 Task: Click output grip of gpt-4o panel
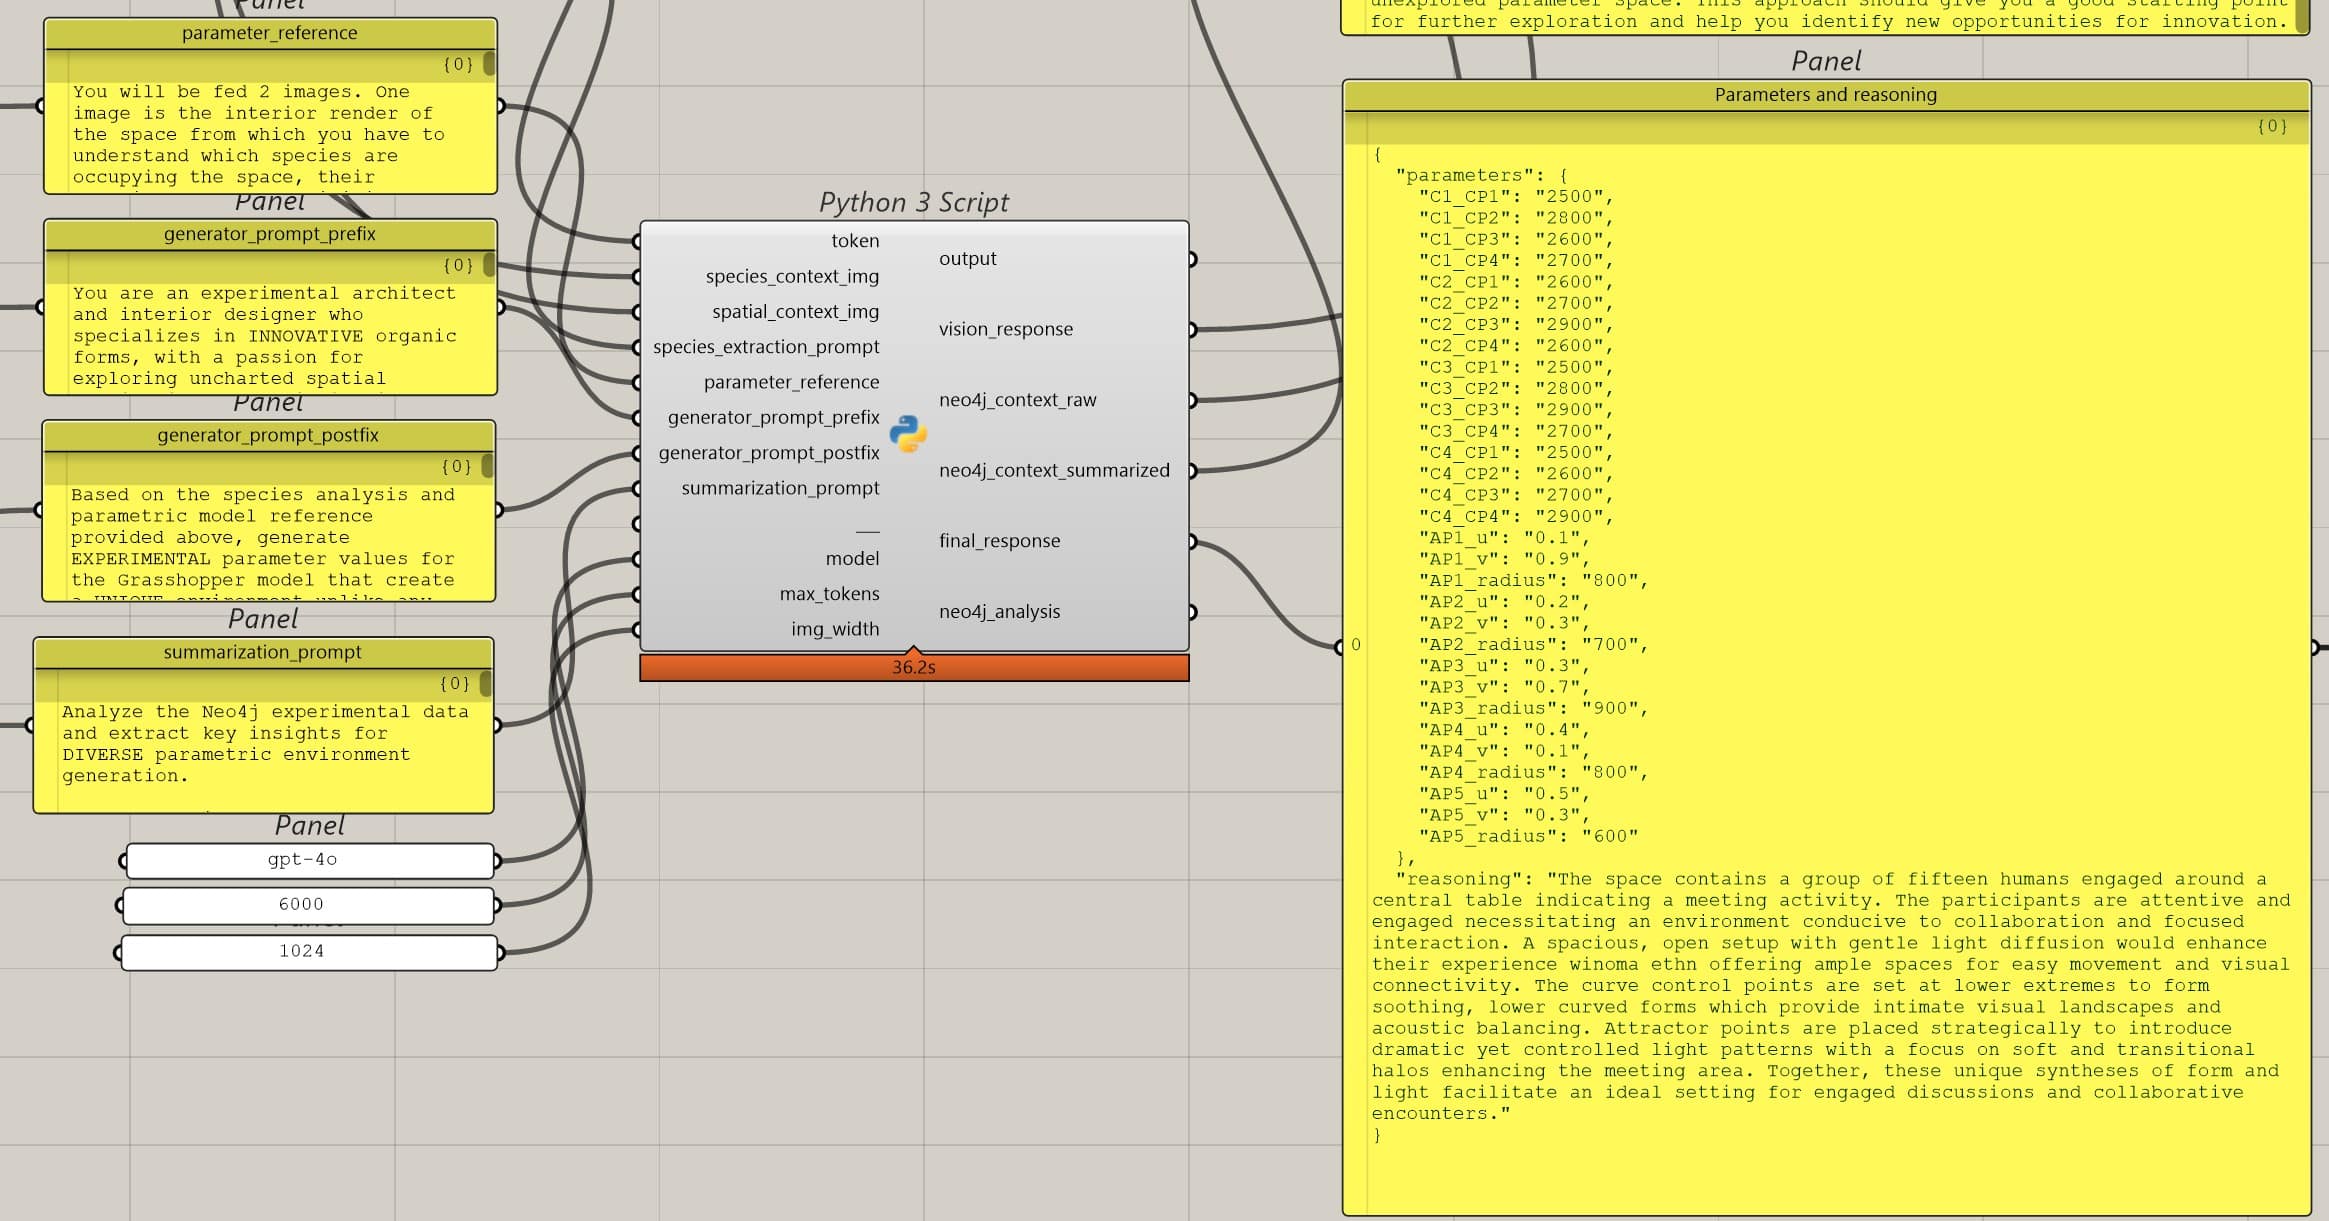[x=497, y=860]
